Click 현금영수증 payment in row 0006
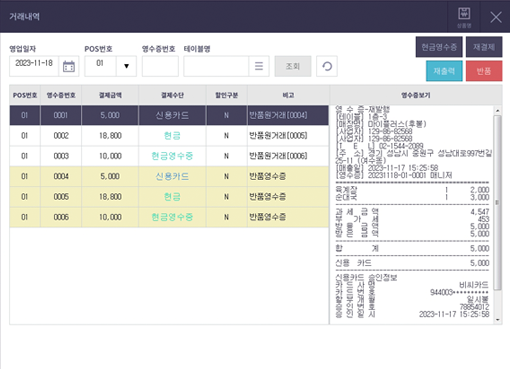Viewport: 510px width, 370px height. 172,217
